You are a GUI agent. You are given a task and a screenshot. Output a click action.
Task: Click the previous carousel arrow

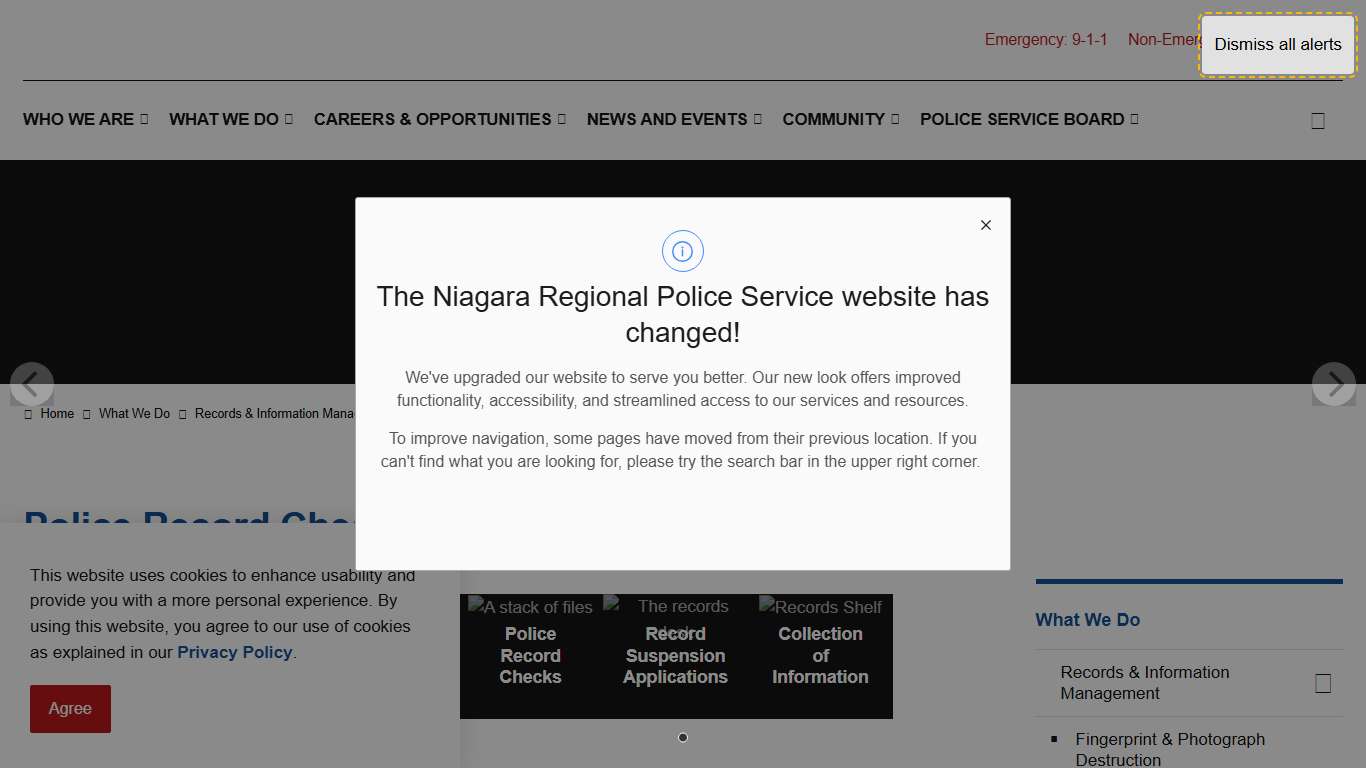coord(32,384)
